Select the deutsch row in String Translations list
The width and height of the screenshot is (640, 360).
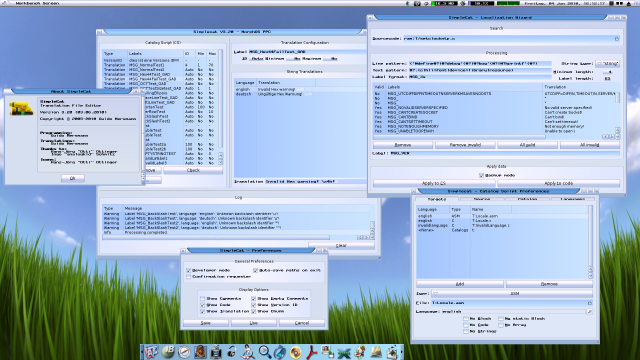[x=300, y=94]
